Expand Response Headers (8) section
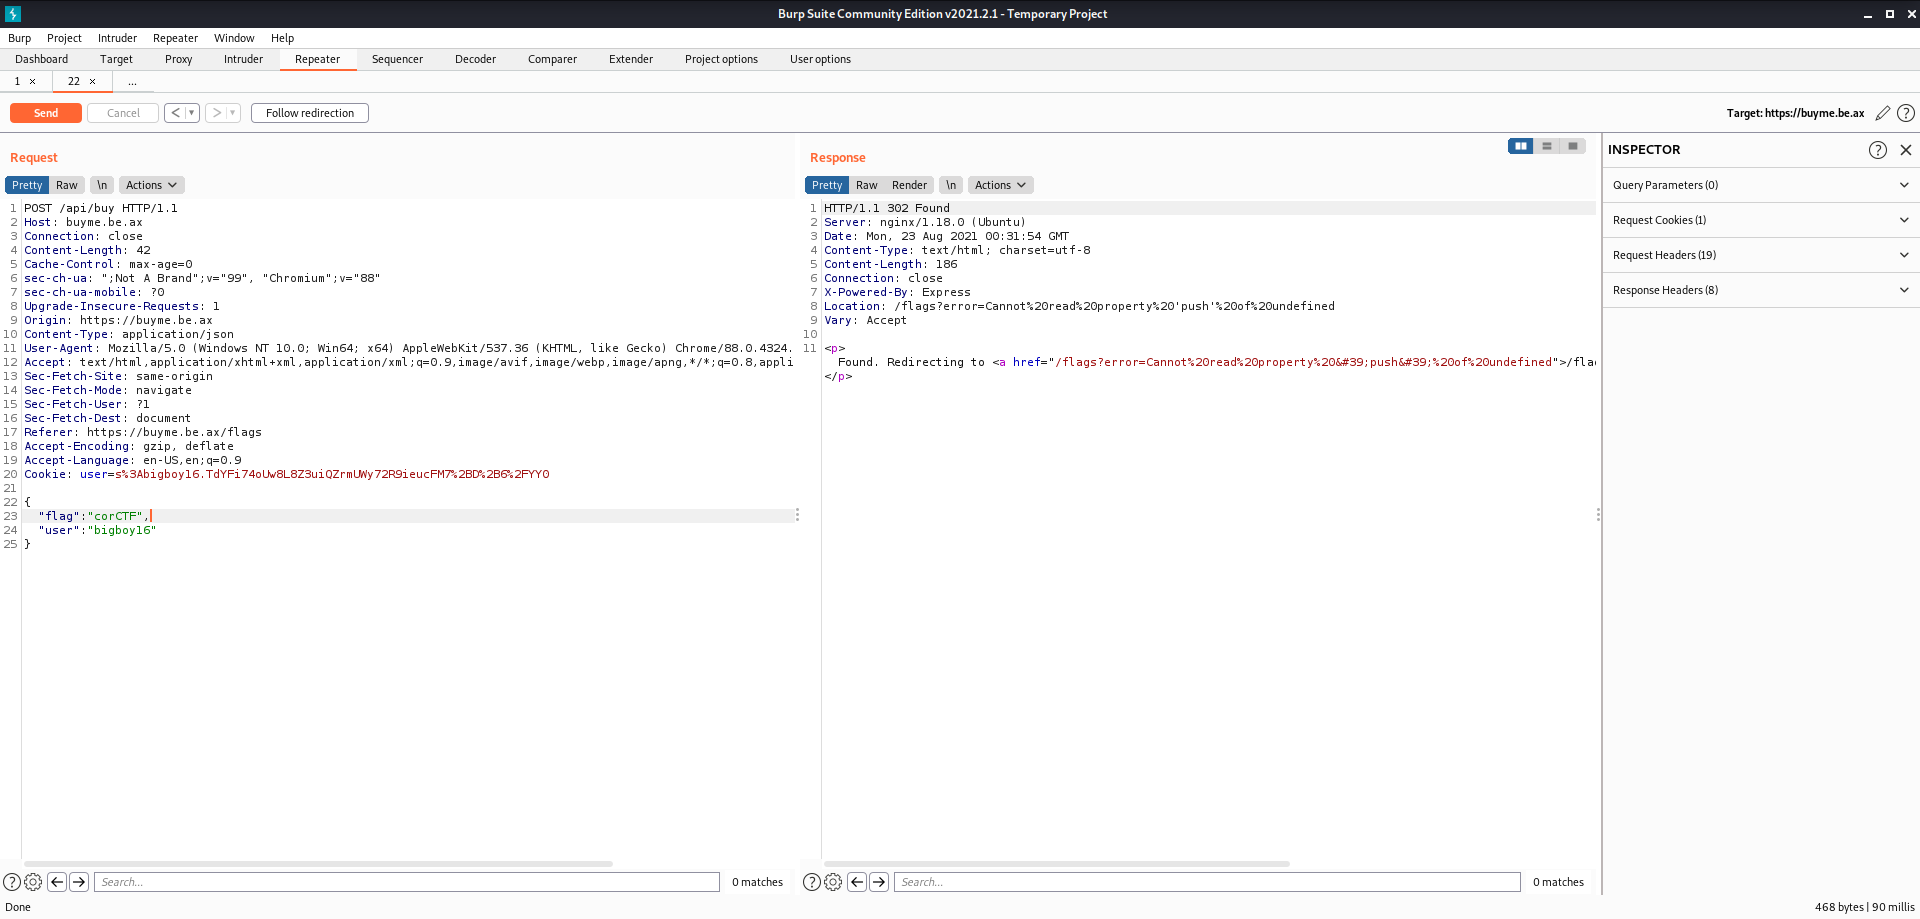This screenshot has width=1920, height=919. pyautogui.click(x=1761, y=290)
